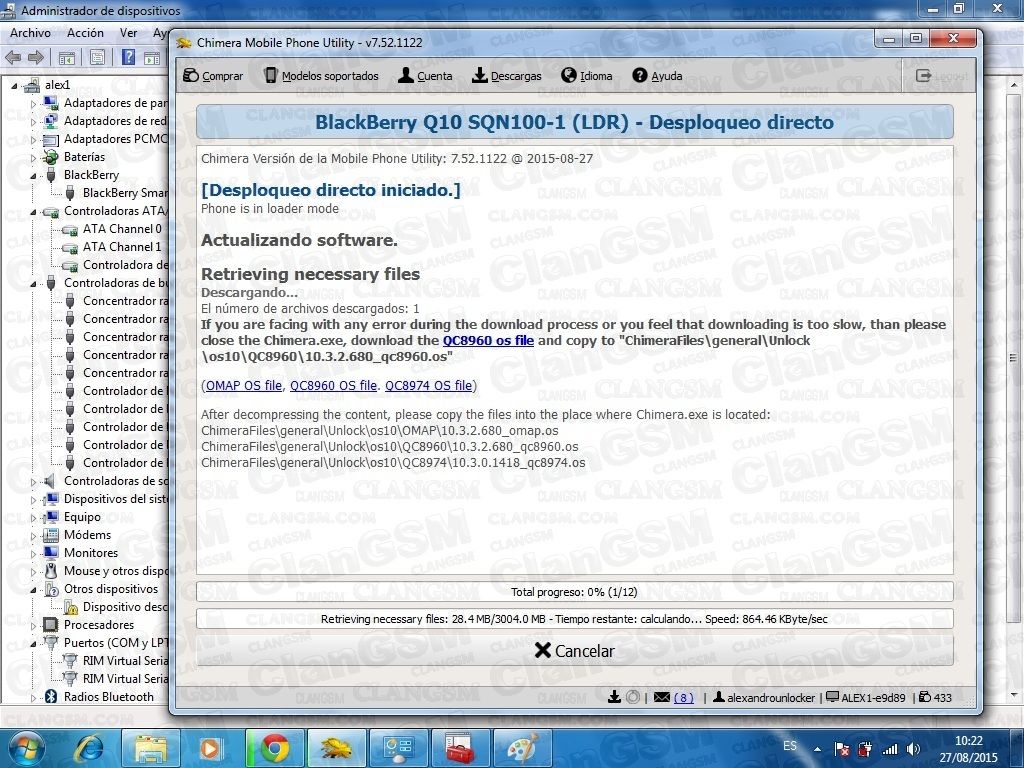1024x768 pixels.
Task: Open the red toolbox taskbar app
Action: pos(460,748)
